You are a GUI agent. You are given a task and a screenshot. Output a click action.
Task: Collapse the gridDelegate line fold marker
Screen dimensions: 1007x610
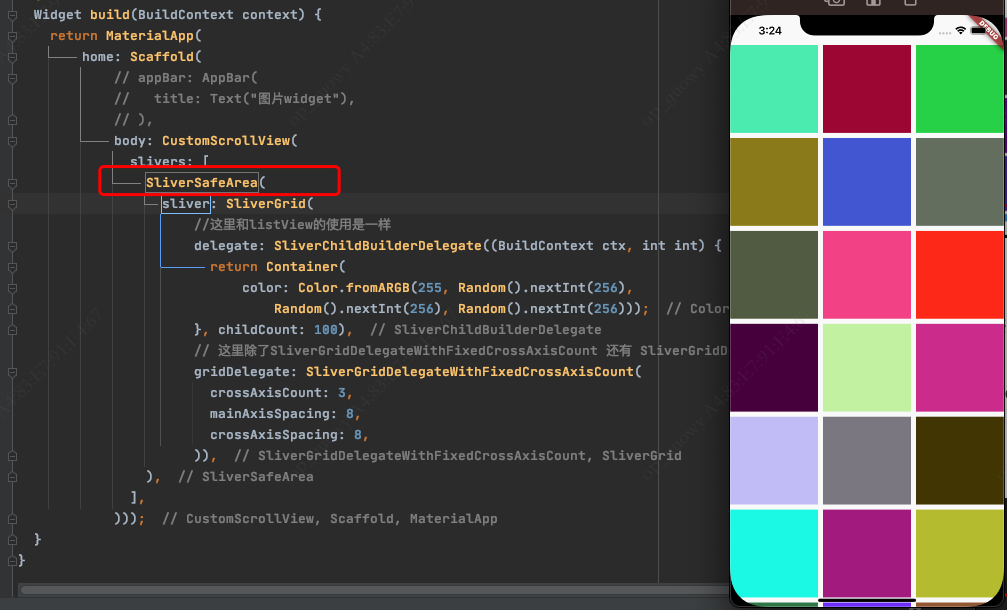[x=12, y=372]
